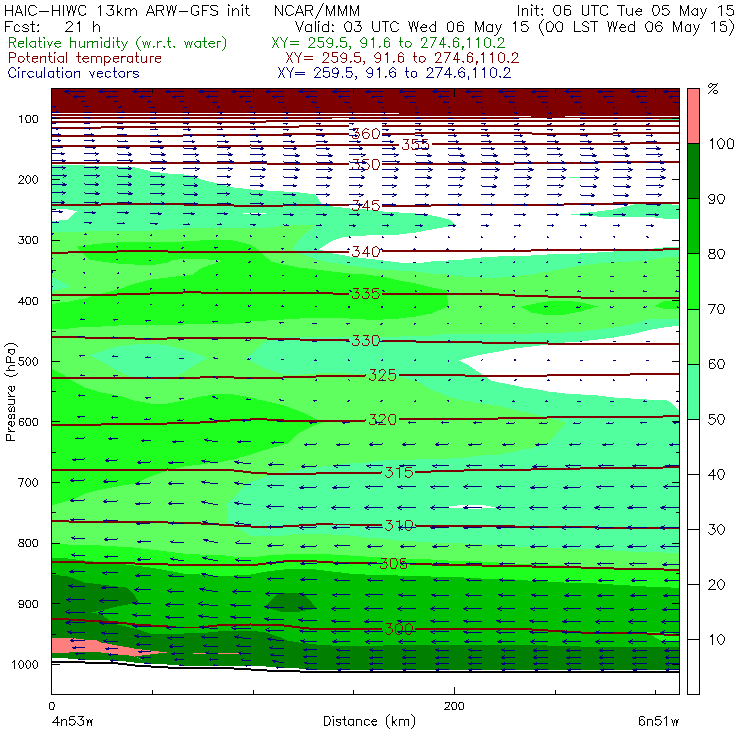Click the 315 contour label

coord(399,472)
